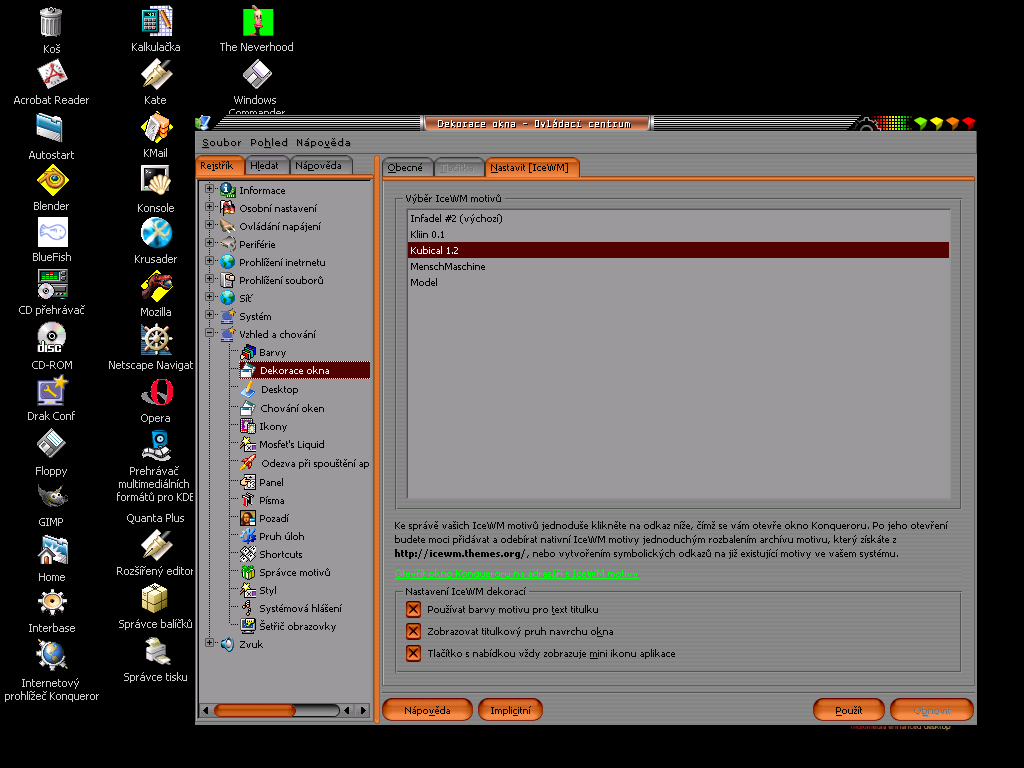Image resolution: width=1024 pixels, height=768 pixels.
Task: Open the GIMP desktop icon
Action: pyautogui.click(x=52, y=498)
